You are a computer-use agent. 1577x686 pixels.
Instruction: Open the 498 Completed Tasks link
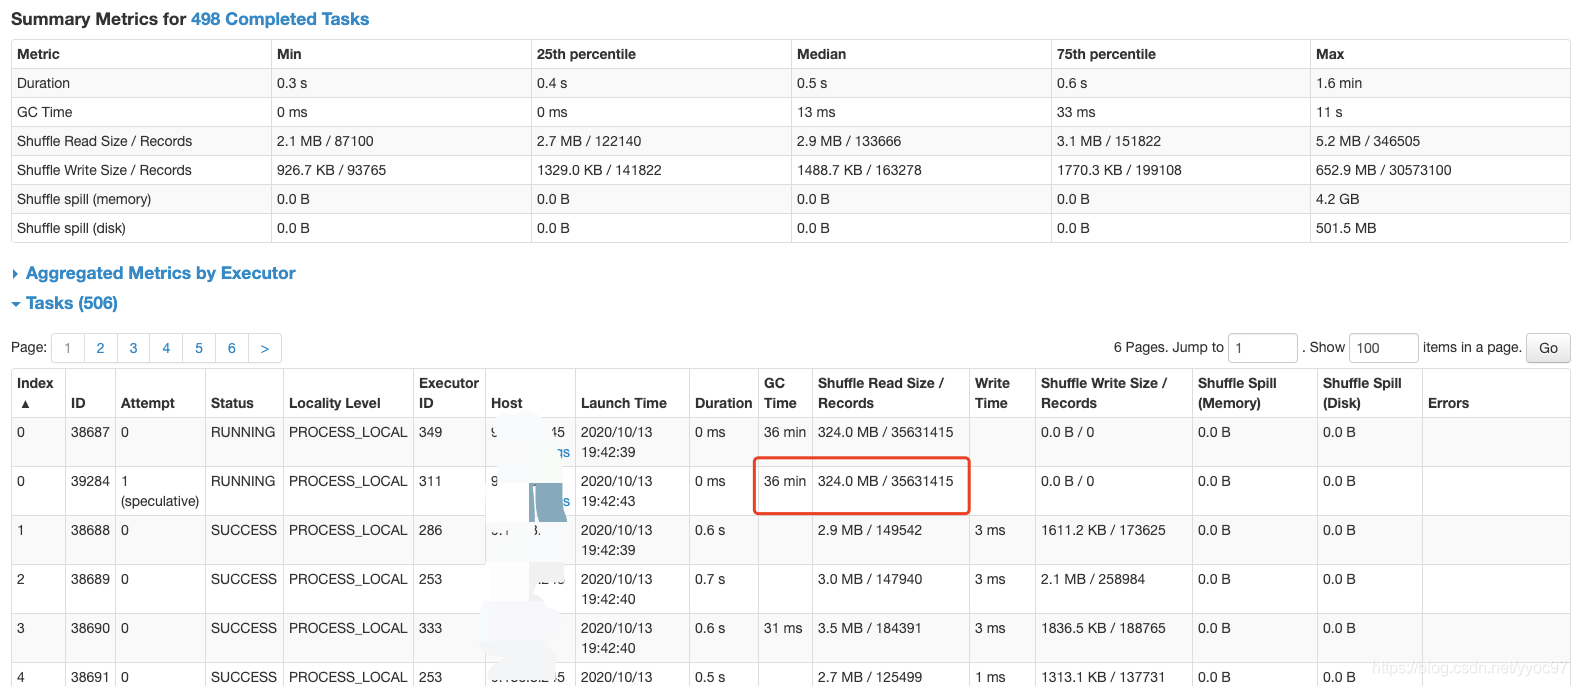pos(280,19)
